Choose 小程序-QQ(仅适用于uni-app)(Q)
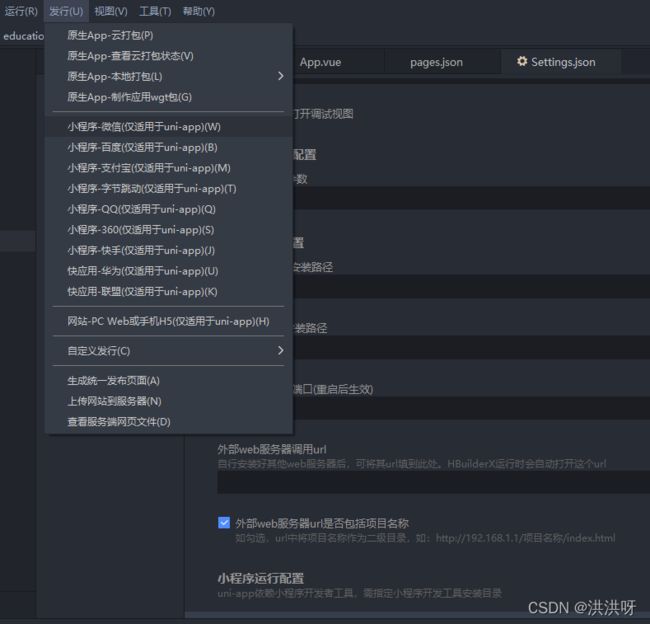 169,209
